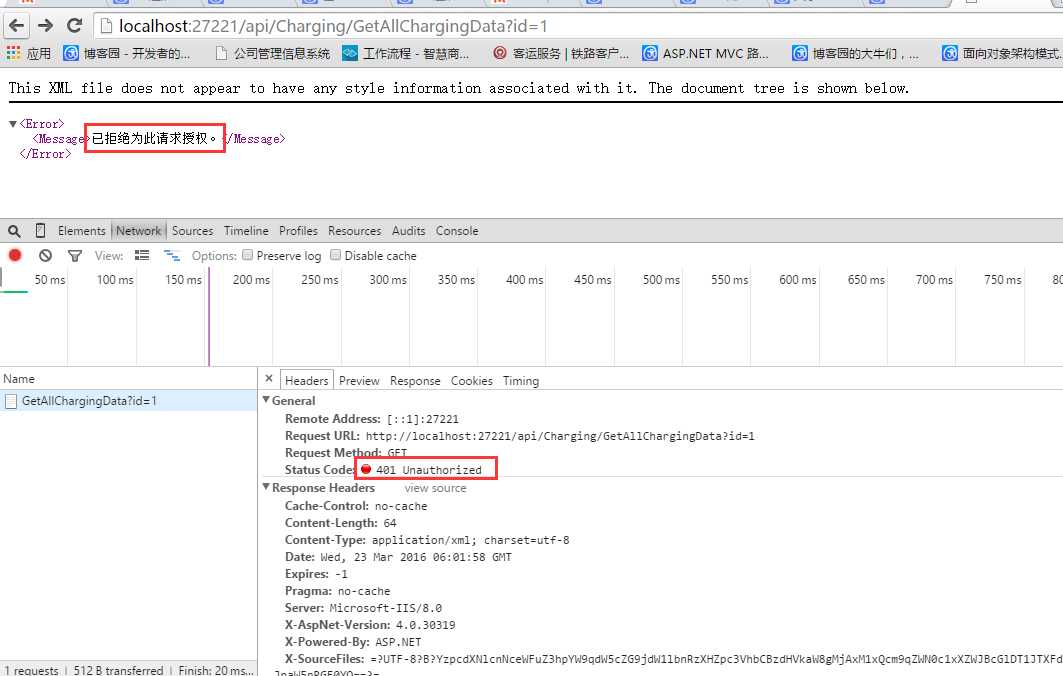Click the DevTools search magnifier icon

tap(14, 231)
